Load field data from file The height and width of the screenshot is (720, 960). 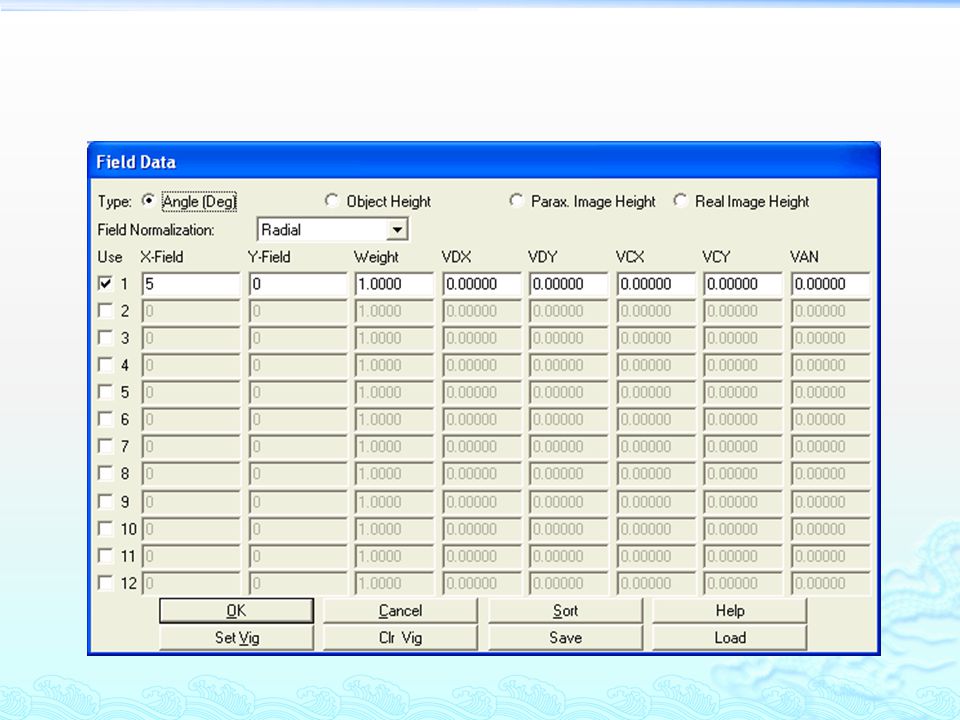(x=730, y=637)
